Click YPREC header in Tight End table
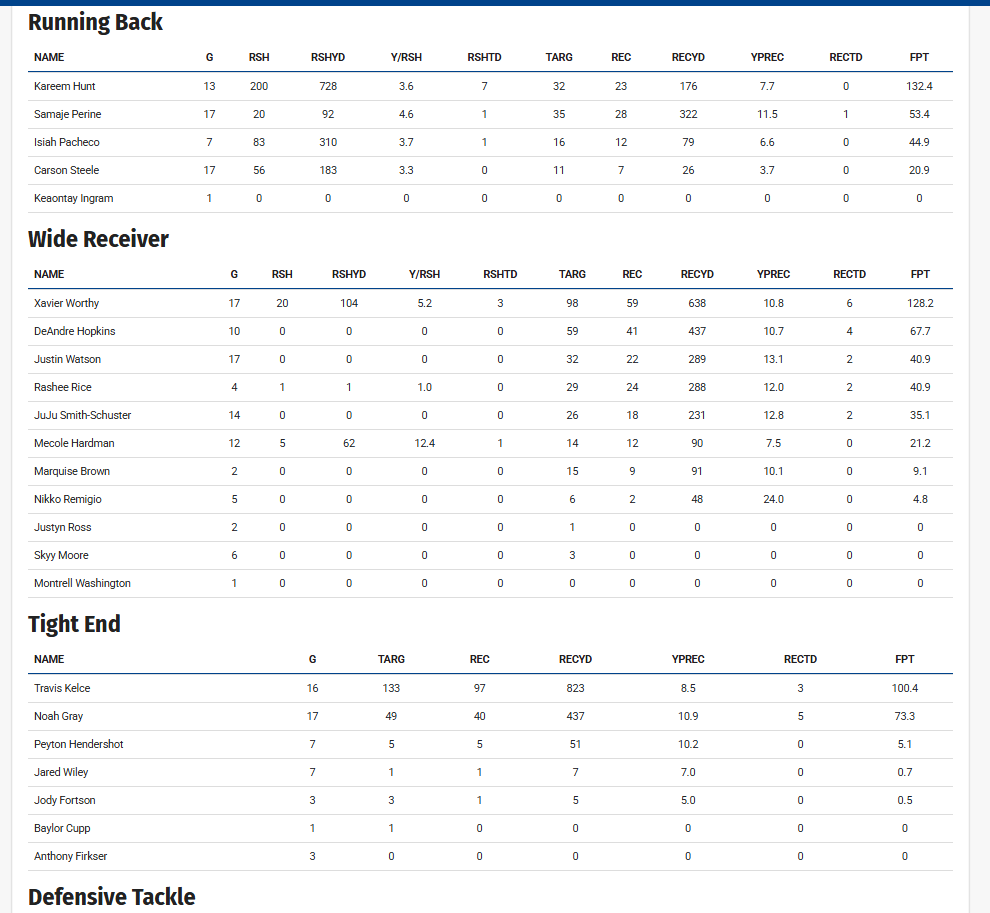This screenshot has width=990, height=913. tap(688, 659)
